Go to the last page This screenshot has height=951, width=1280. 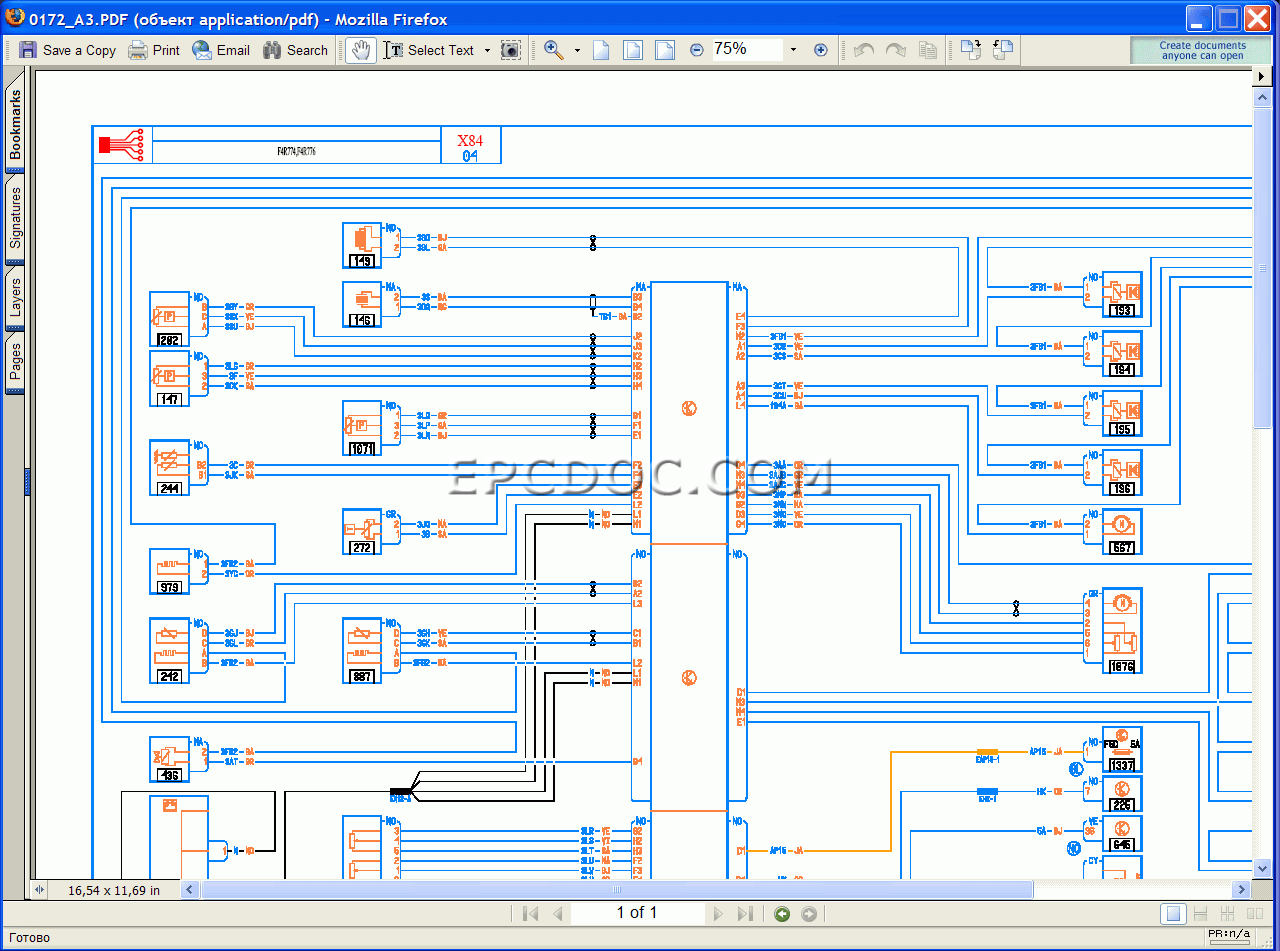click(x=744, y=913)
